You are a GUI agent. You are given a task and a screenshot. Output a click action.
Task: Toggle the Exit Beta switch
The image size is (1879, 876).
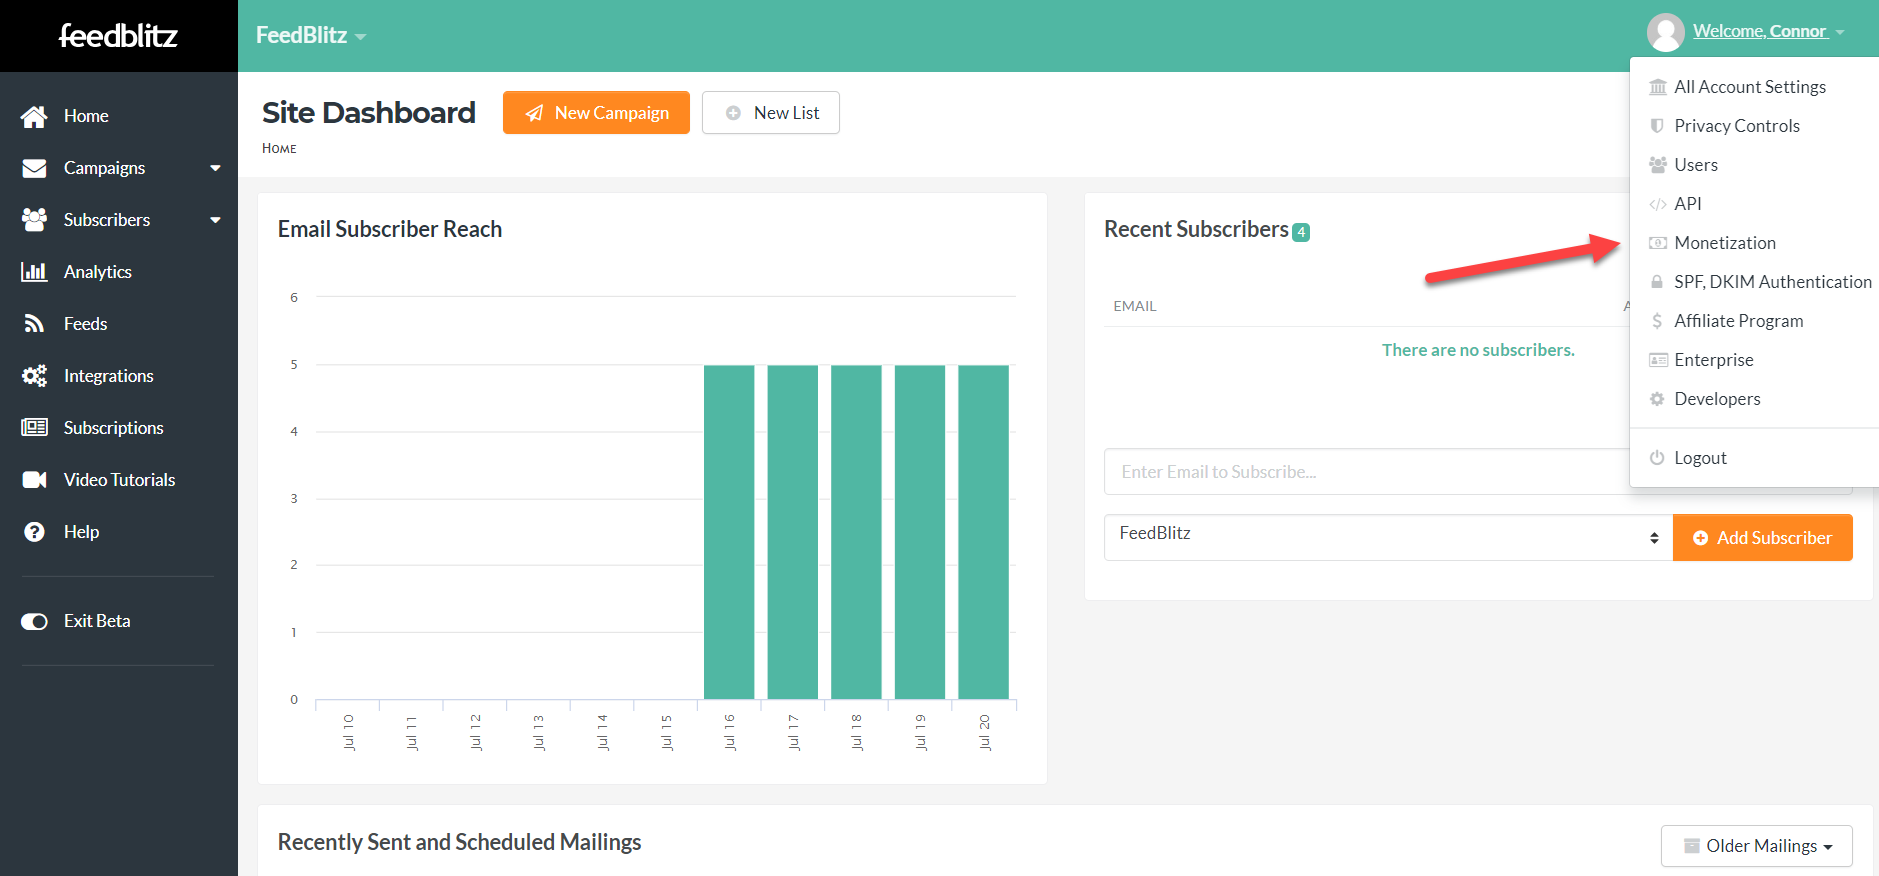click(x=34, y=622)
